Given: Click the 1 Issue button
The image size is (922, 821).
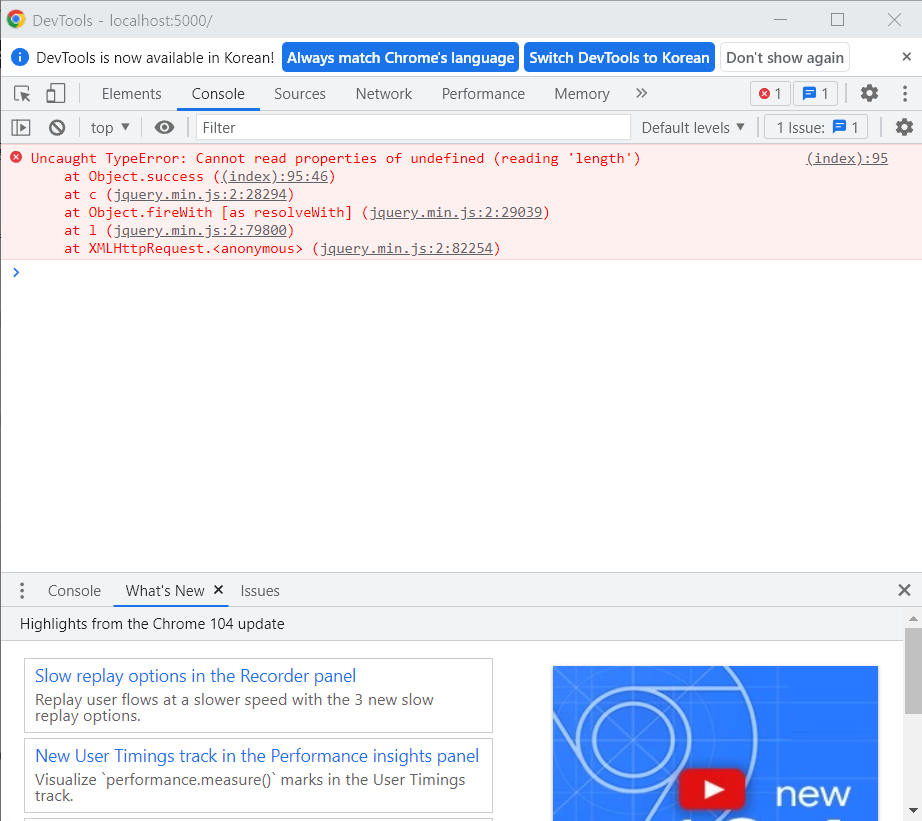Looking at the screenshot, I should tap(816, 128).
